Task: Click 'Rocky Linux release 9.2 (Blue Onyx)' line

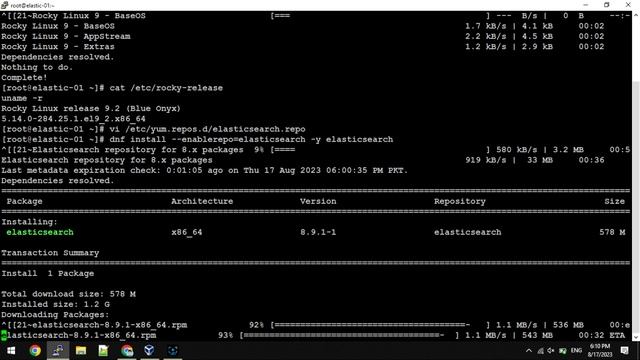Action: [91, 109]
